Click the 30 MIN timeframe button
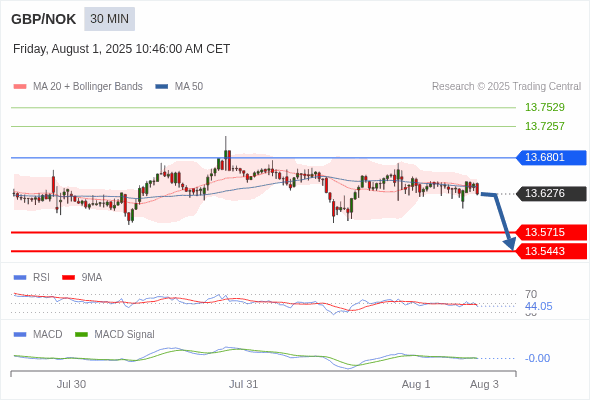Screen dimensions: 590x400 pyautogui.click(x=109, y=19)
